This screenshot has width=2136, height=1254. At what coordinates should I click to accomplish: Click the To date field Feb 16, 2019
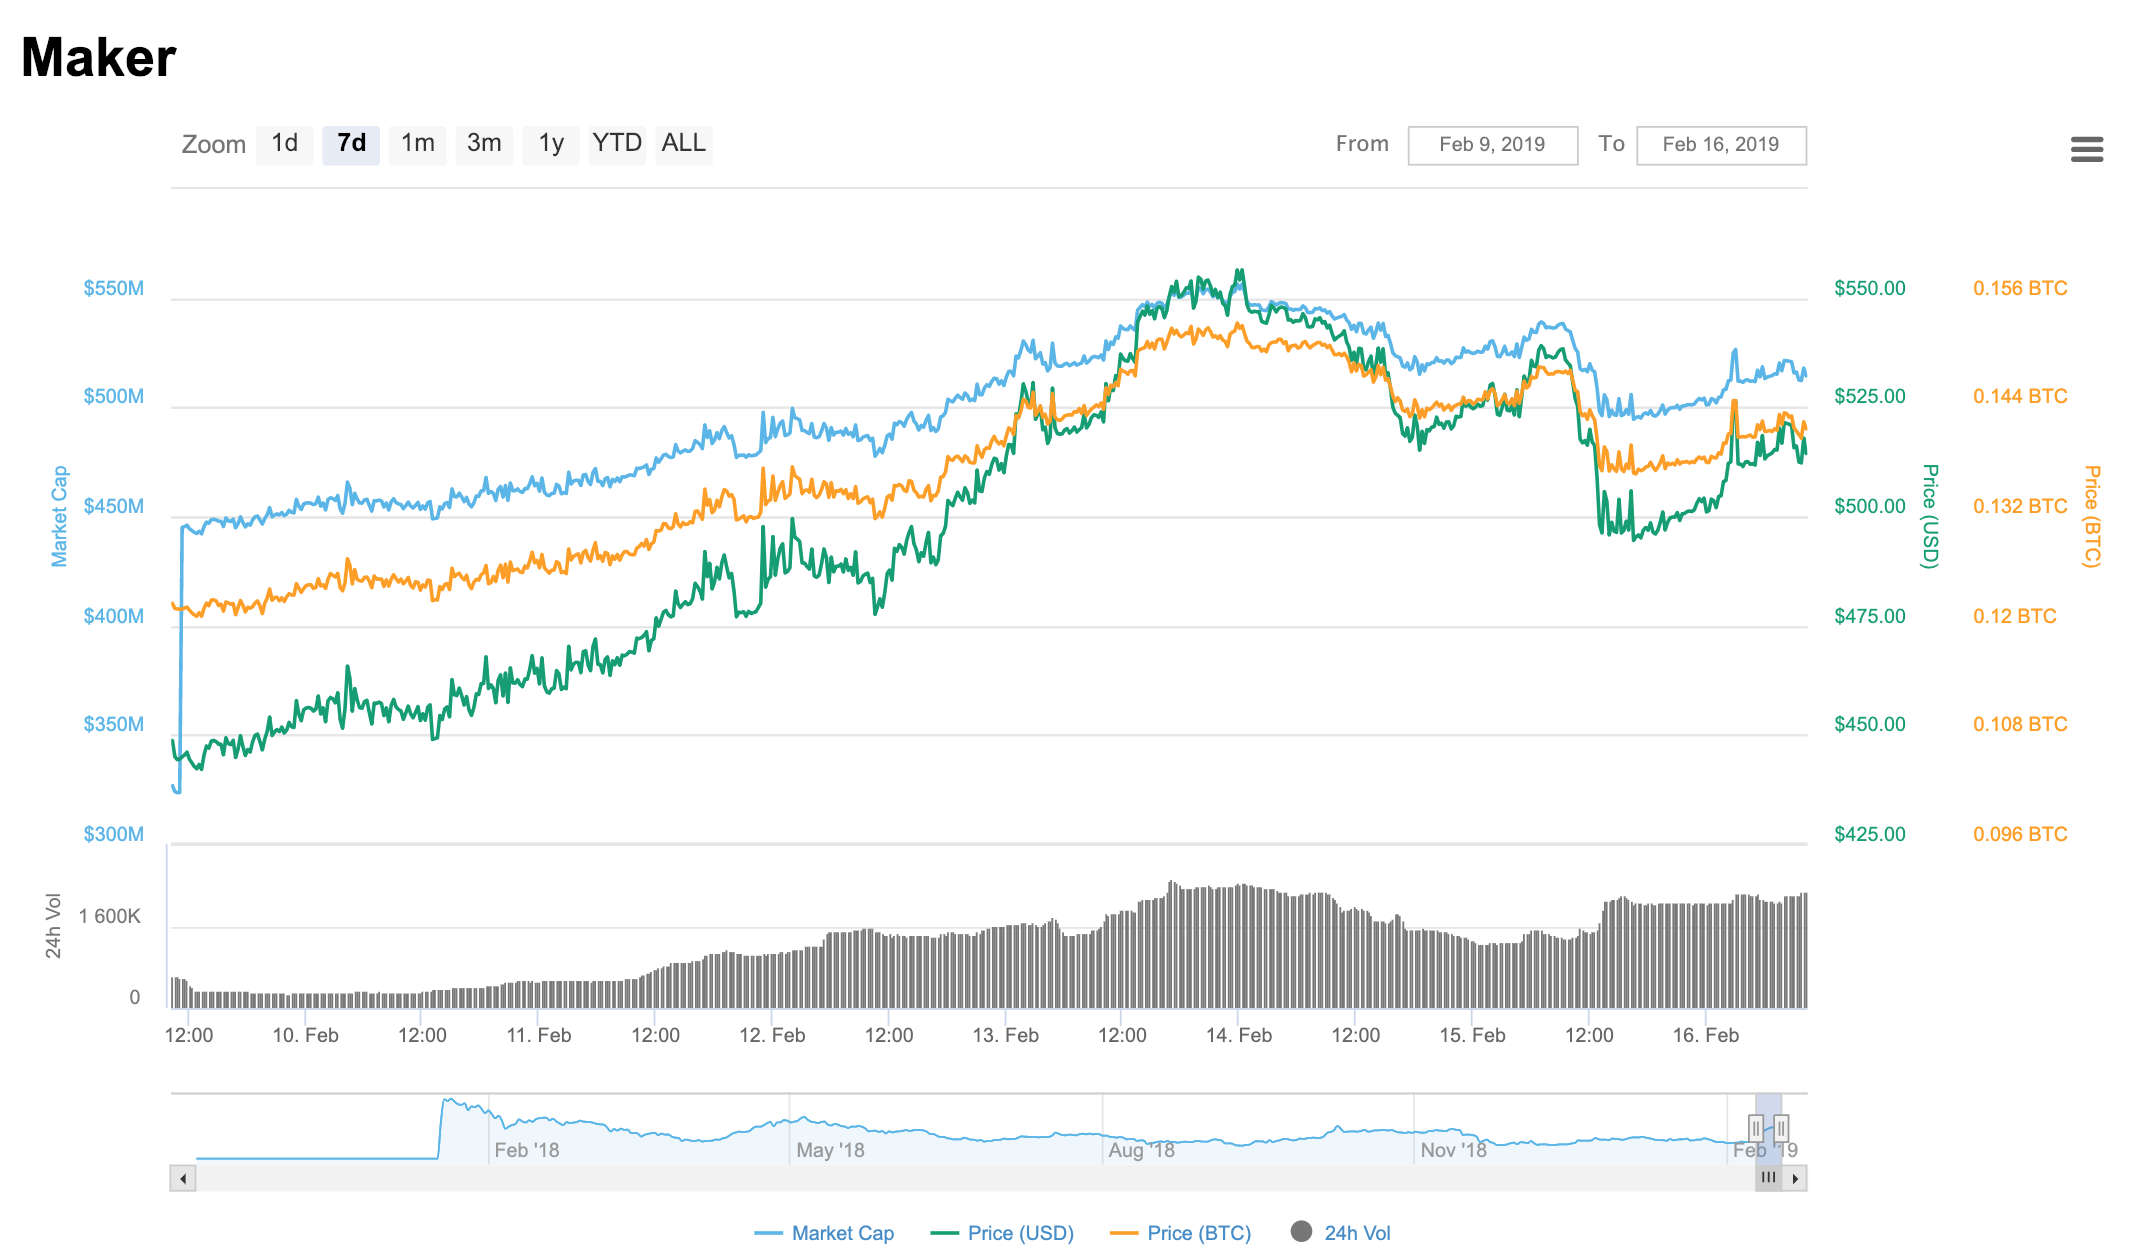point(1721,145)
